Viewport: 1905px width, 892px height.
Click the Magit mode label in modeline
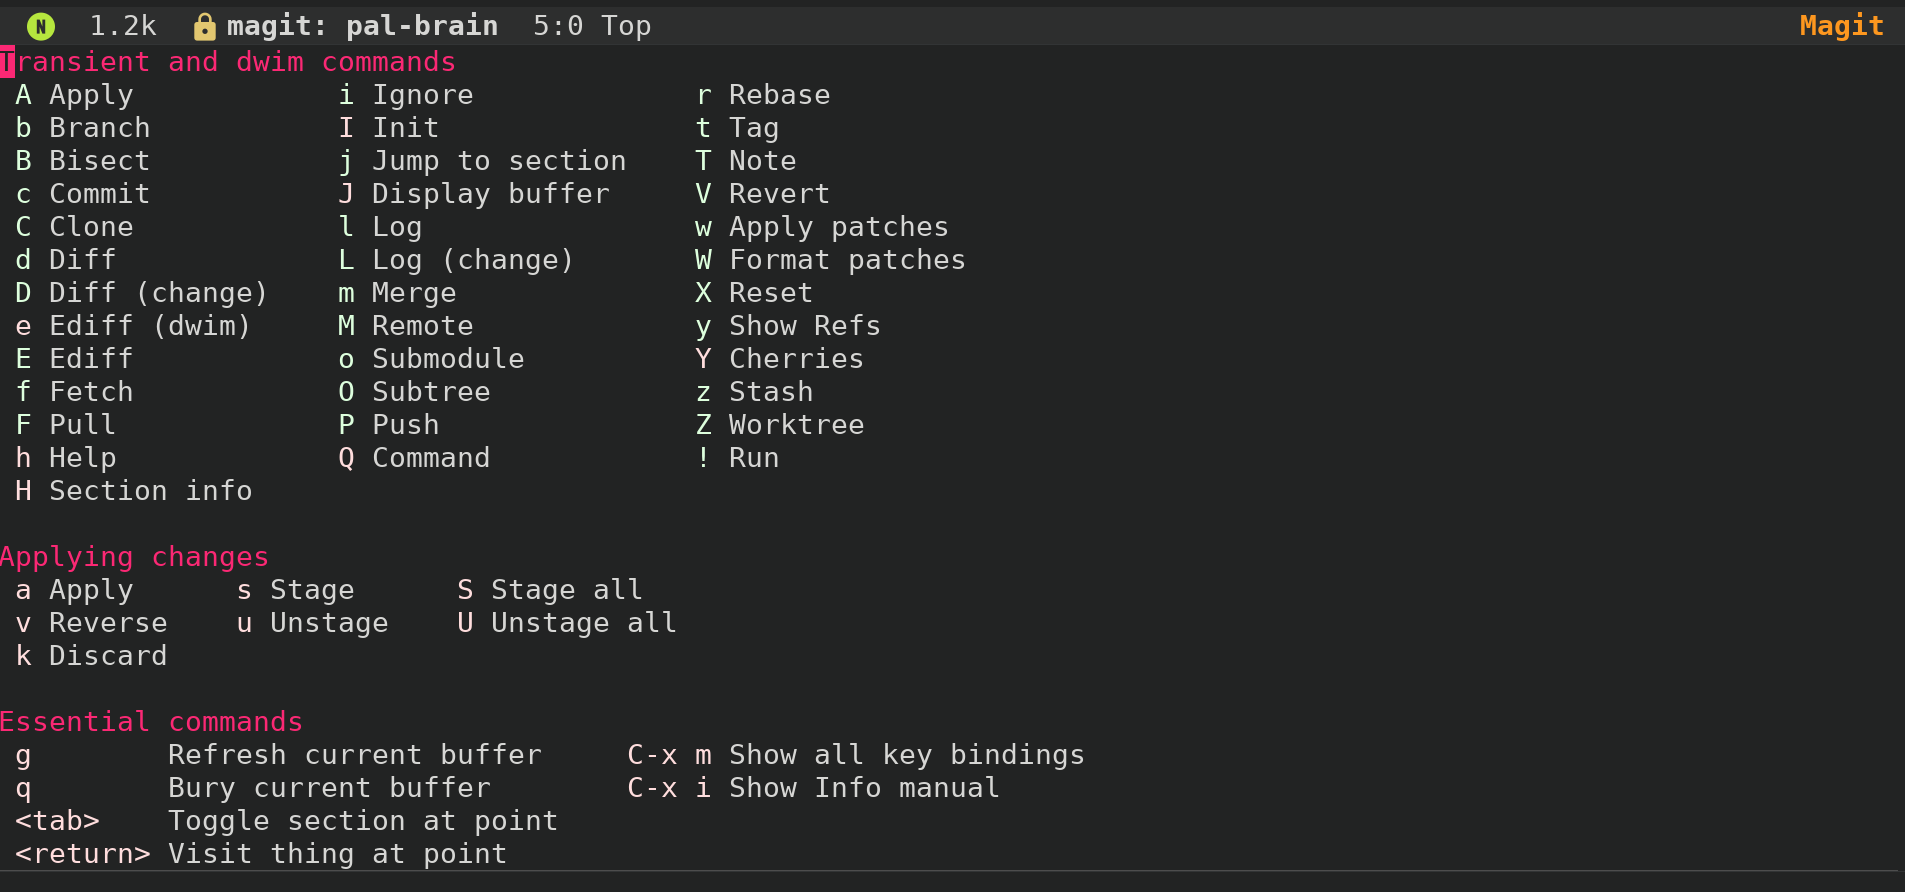(1841, 26)
